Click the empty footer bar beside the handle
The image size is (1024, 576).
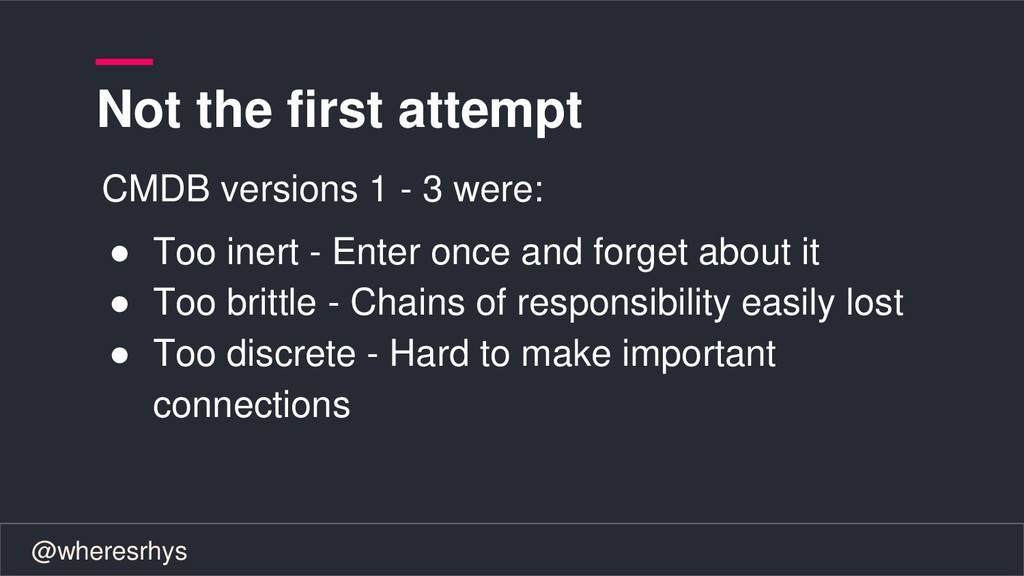coord(601,550)
